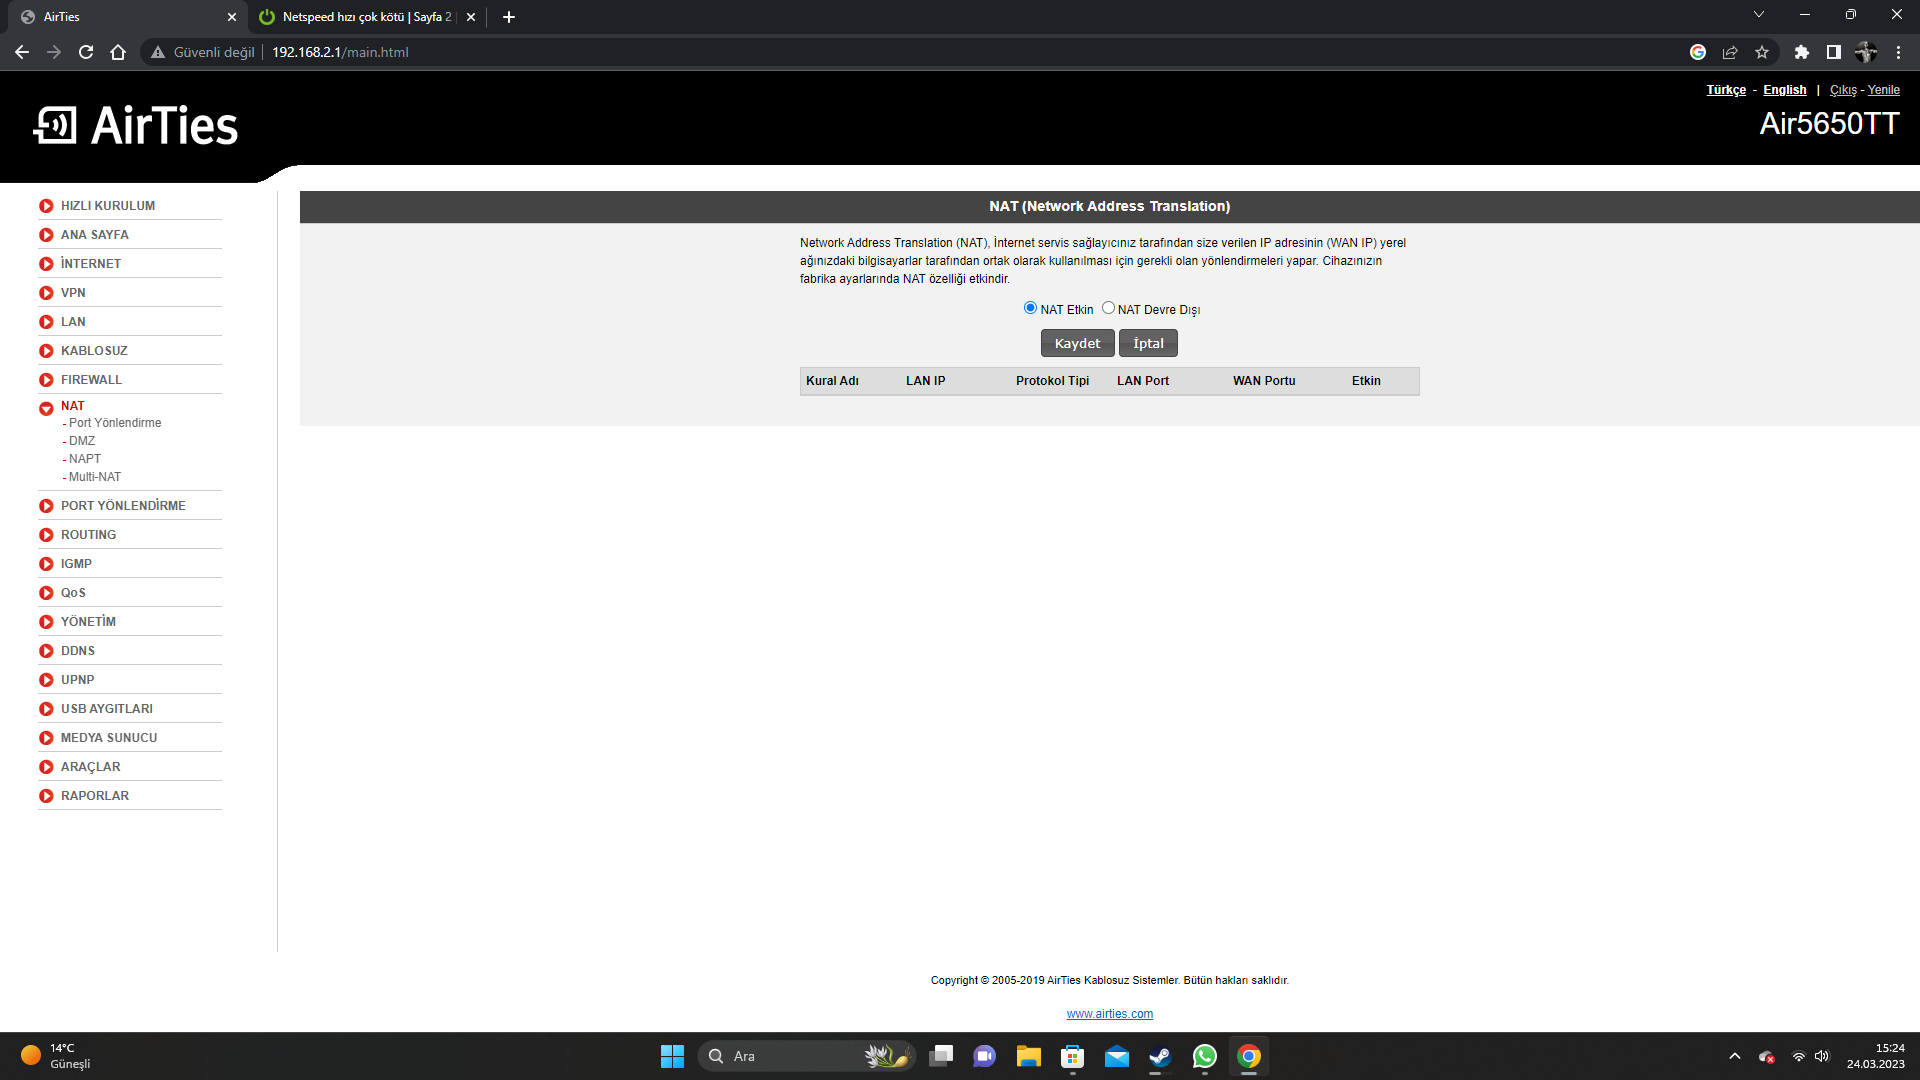The height and width of the screenshot is (1080, 1920).
Task: Open the Steam icon in the taskbar
Action: click(x=1160, y=1056)
